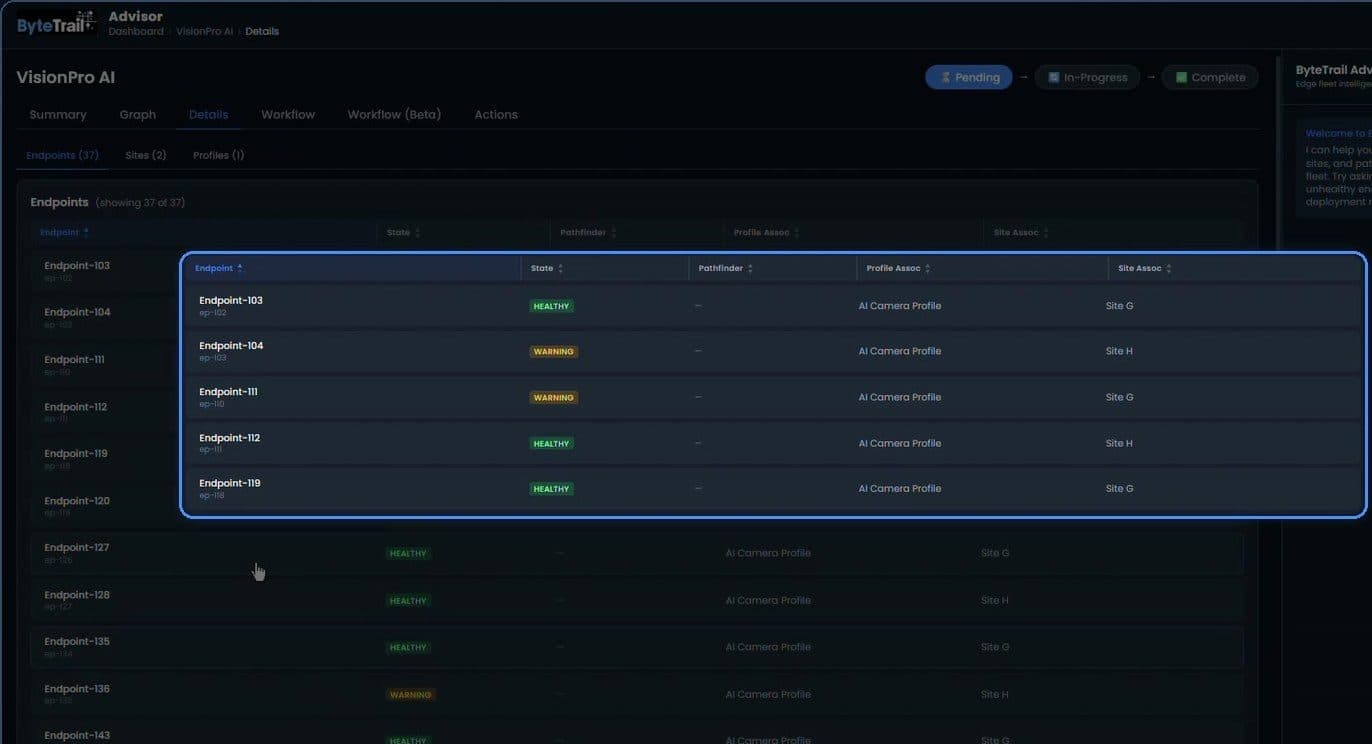Click Site G in the Endpoint-127 row

pyautogui.click(x=995, y=553)
